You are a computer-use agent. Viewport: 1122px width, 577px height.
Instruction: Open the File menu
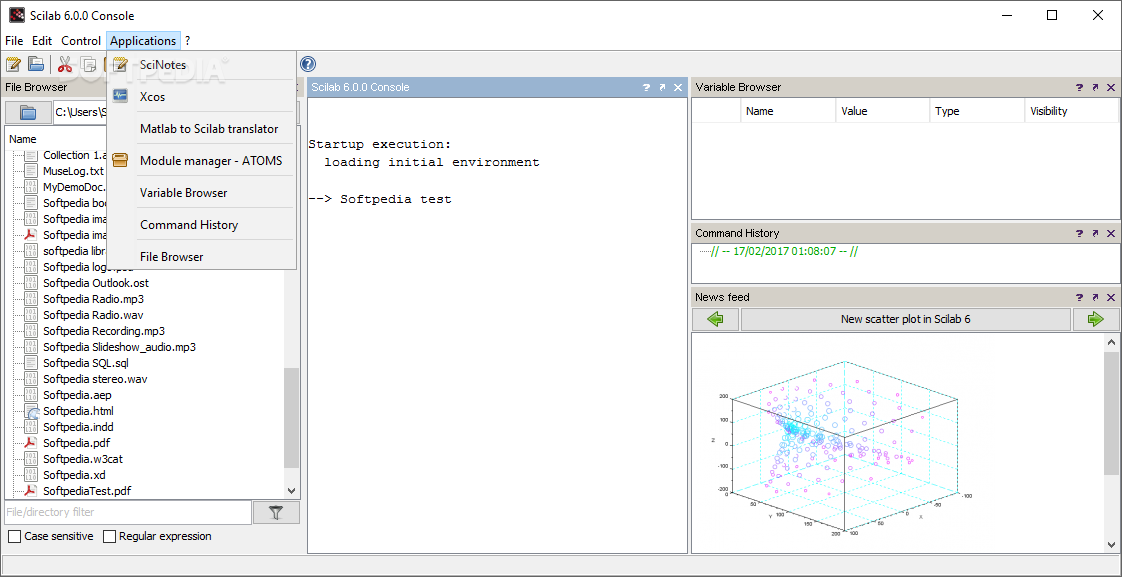pyautogui.click(x=14, y=41)
